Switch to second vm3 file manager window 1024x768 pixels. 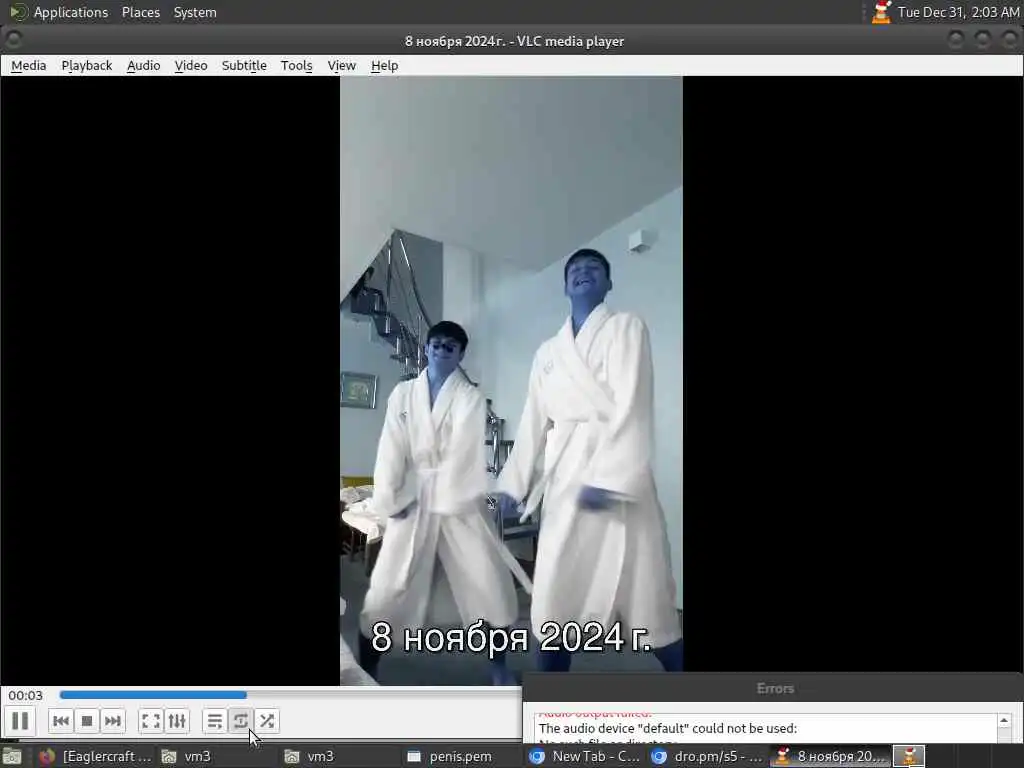tap(342, 756)
